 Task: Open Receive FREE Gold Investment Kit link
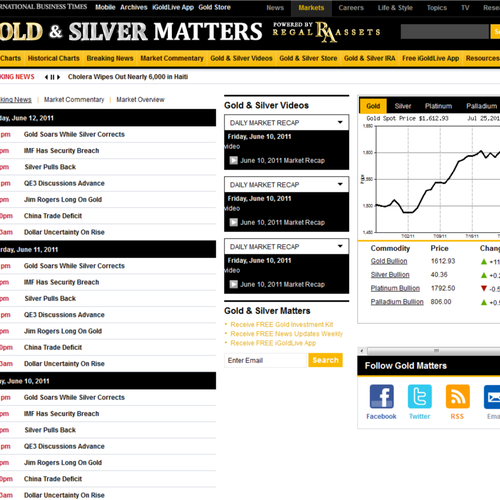coord(282,324)
